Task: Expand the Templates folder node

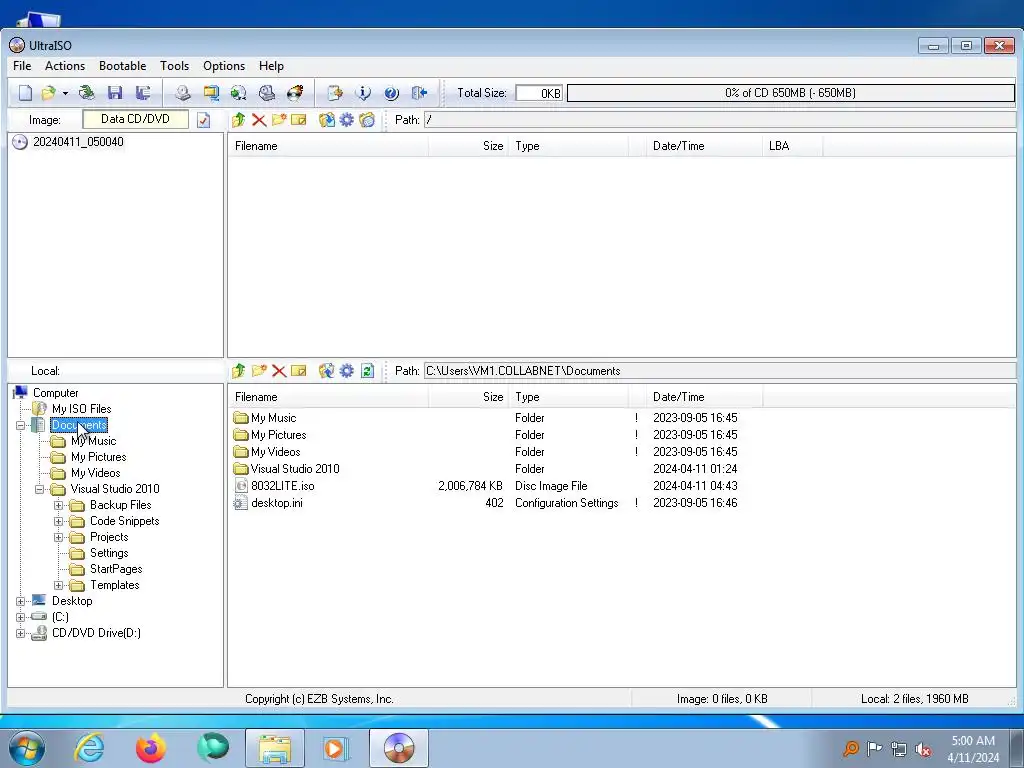Action: tap(58, 585)
